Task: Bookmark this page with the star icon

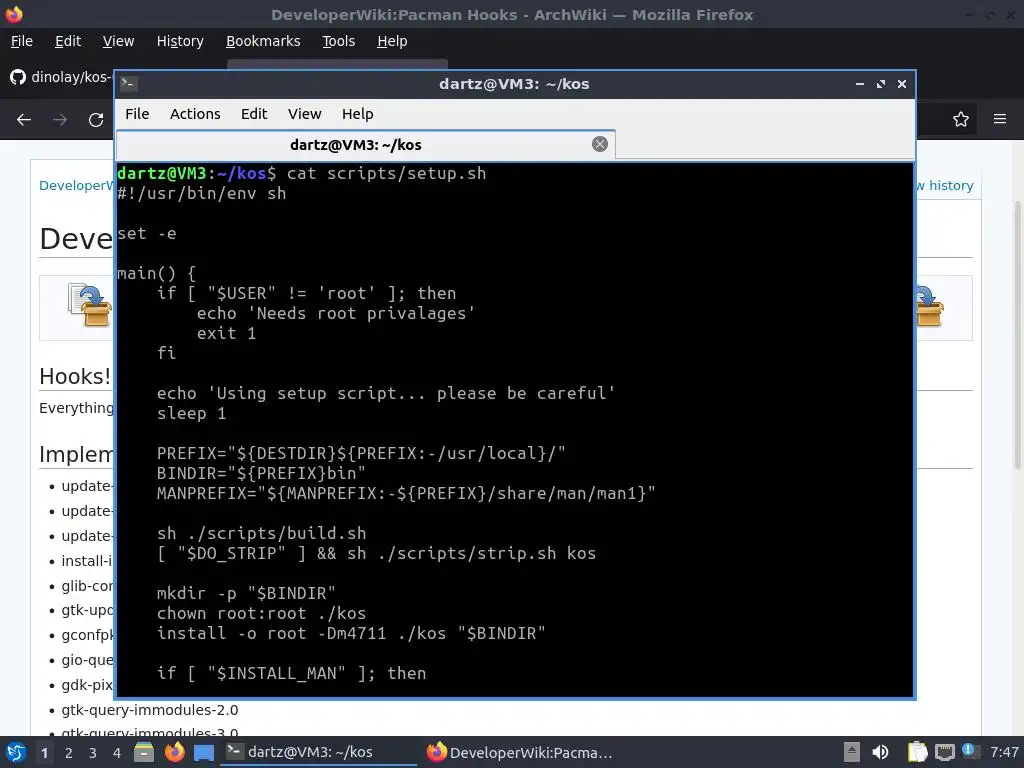Action: pos(961,120)
